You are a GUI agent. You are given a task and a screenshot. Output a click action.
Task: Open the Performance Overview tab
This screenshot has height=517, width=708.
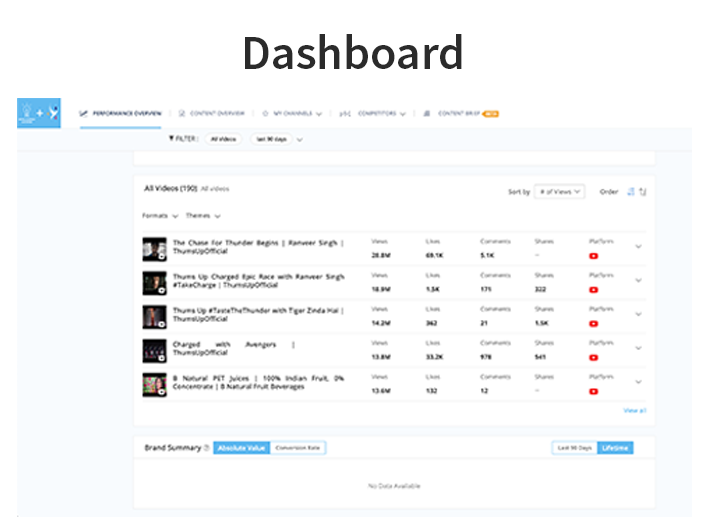[x=121, y=114]
